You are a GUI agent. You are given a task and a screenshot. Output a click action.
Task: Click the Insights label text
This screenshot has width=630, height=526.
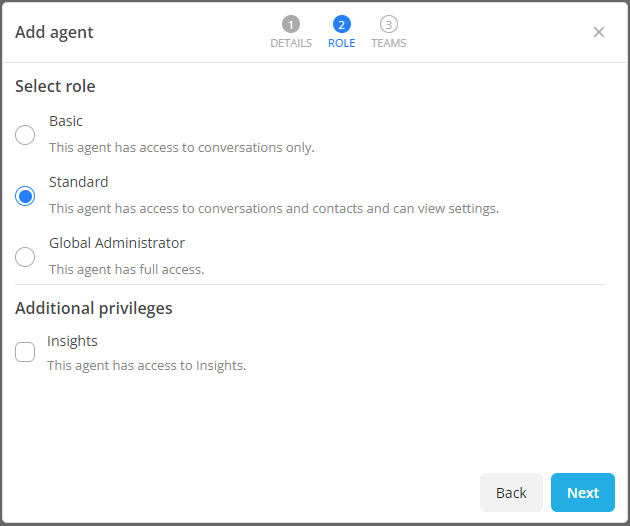[x=72, y=341]
